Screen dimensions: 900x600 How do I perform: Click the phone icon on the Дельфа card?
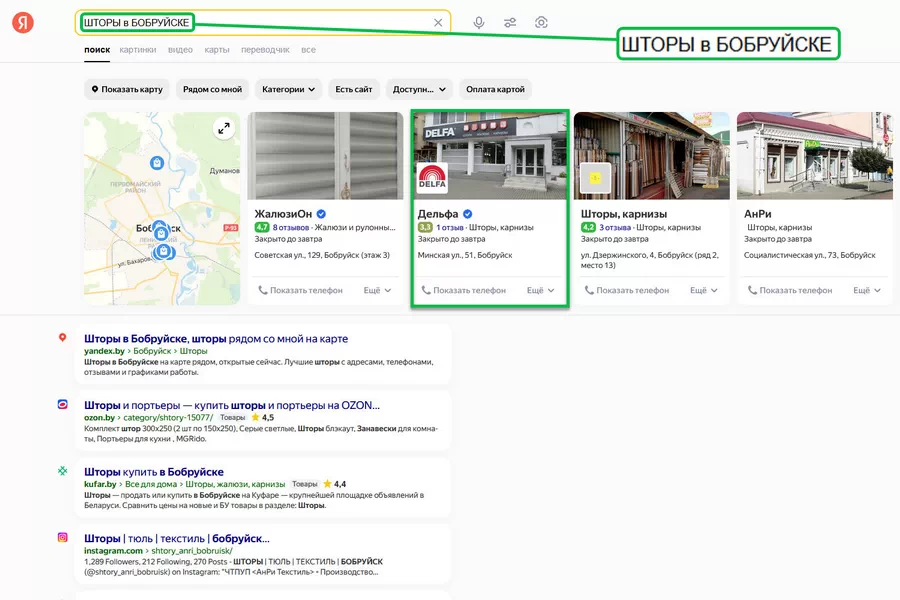pos(426,290)
